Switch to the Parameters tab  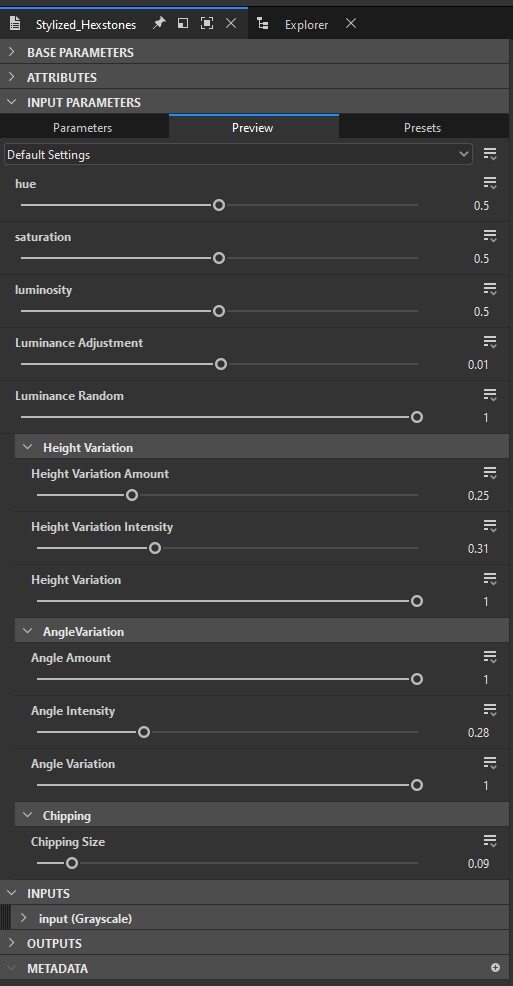pyautogui.click(x=82, y=128)
